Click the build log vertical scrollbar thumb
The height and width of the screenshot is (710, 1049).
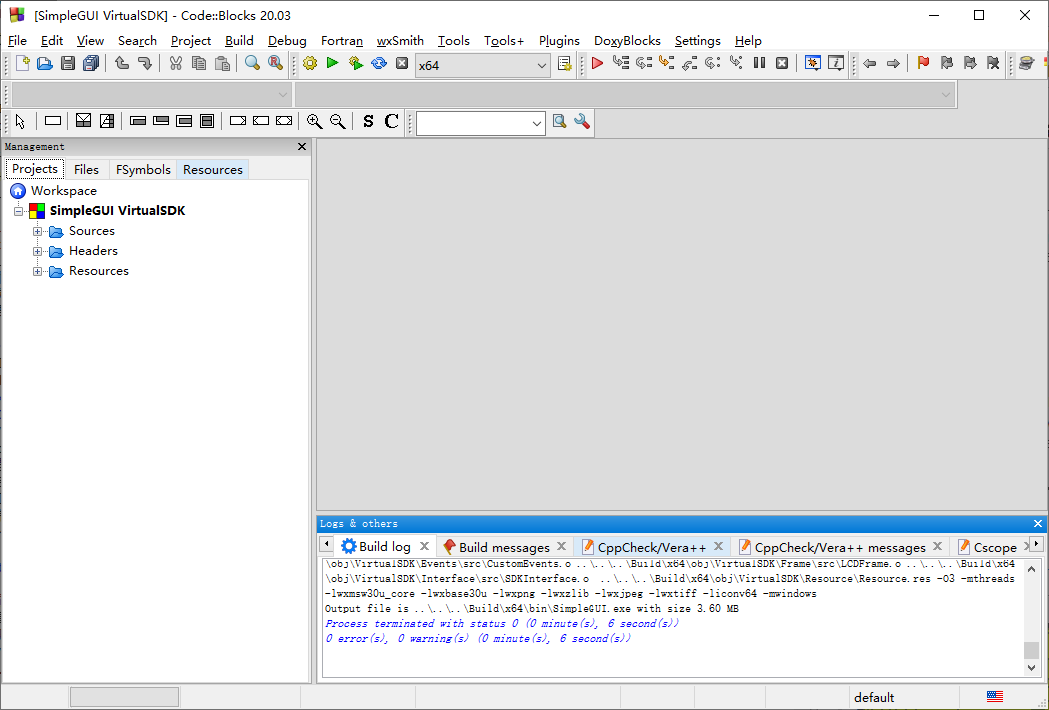1031,650
